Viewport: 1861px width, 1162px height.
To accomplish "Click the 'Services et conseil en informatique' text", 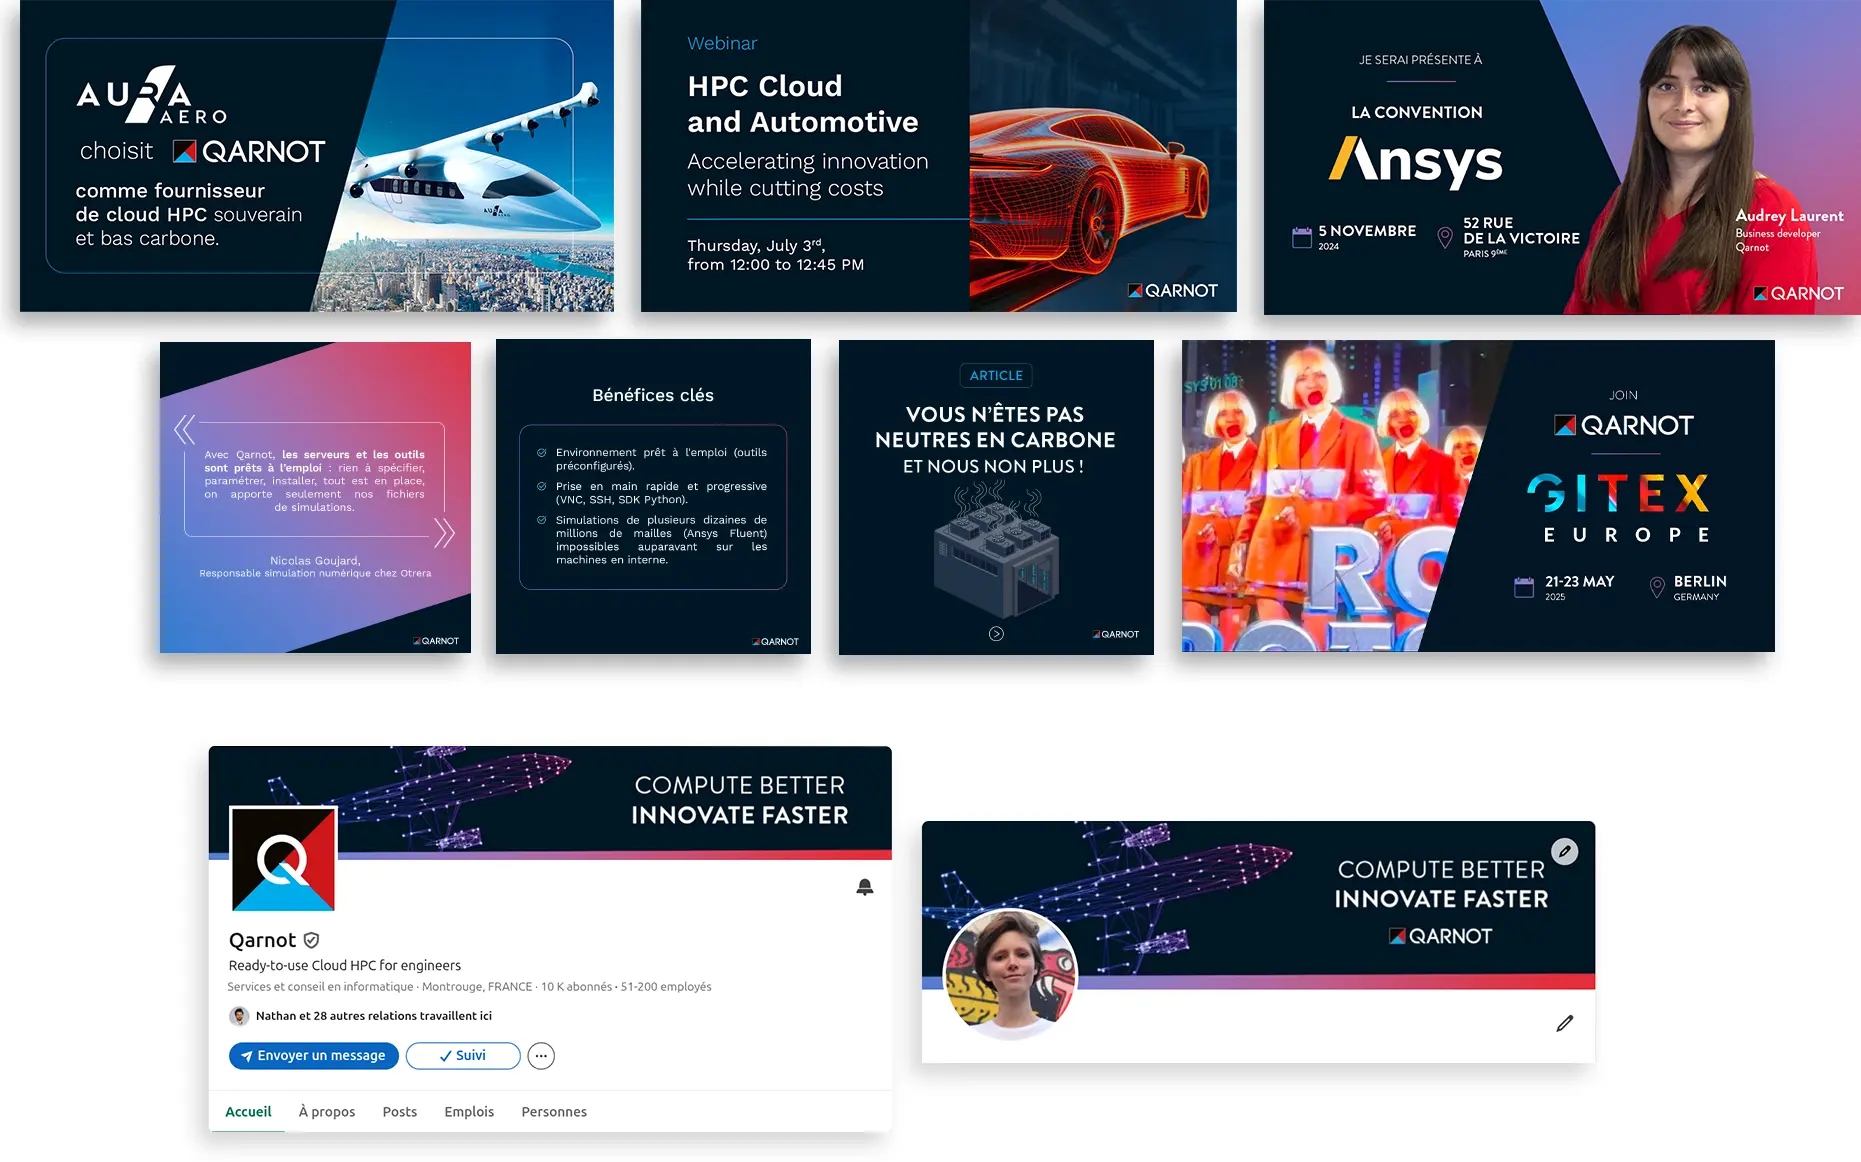I will [x=320, y=987].
